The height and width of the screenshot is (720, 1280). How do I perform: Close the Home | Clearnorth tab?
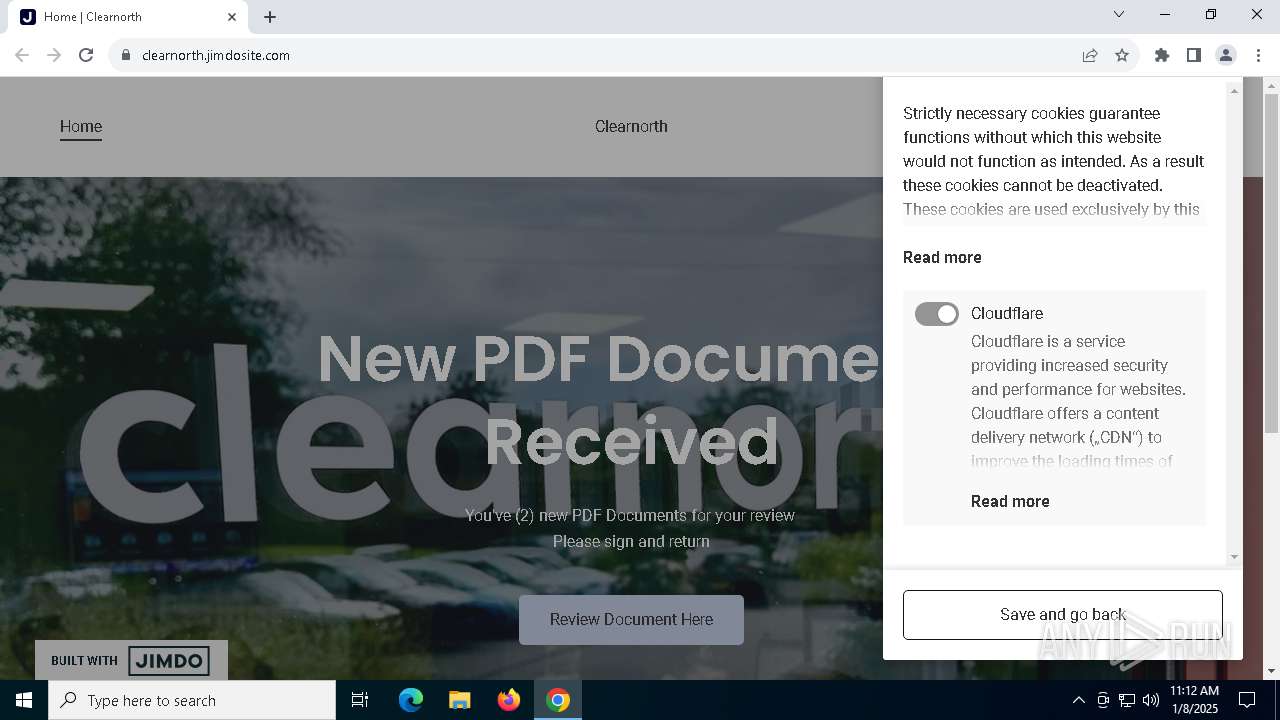[x=232, y=17]
